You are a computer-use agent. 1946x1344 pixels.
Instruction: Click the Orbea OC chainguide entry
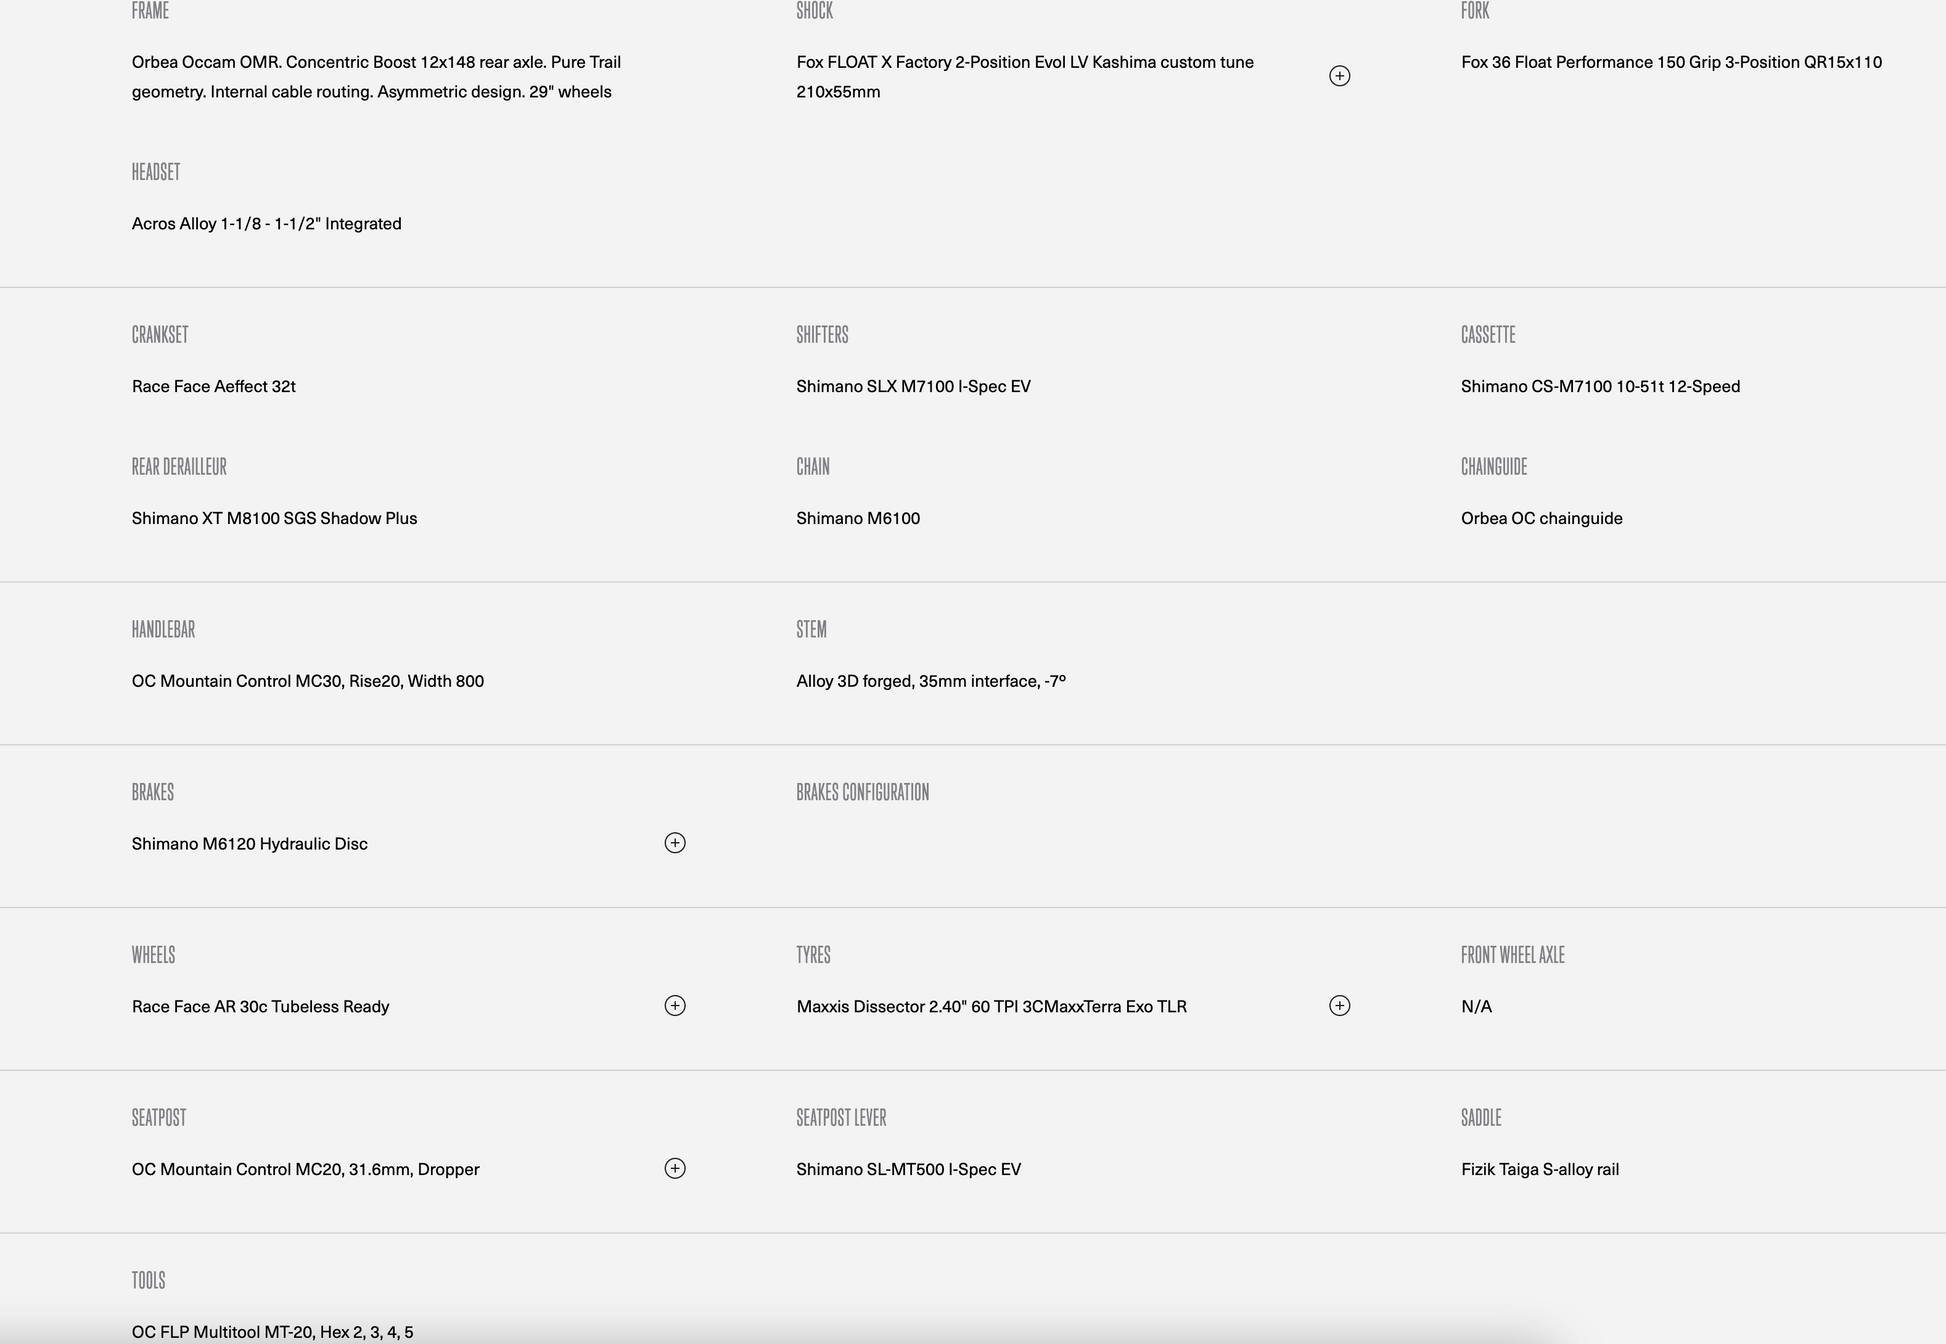coord(1541,518)
